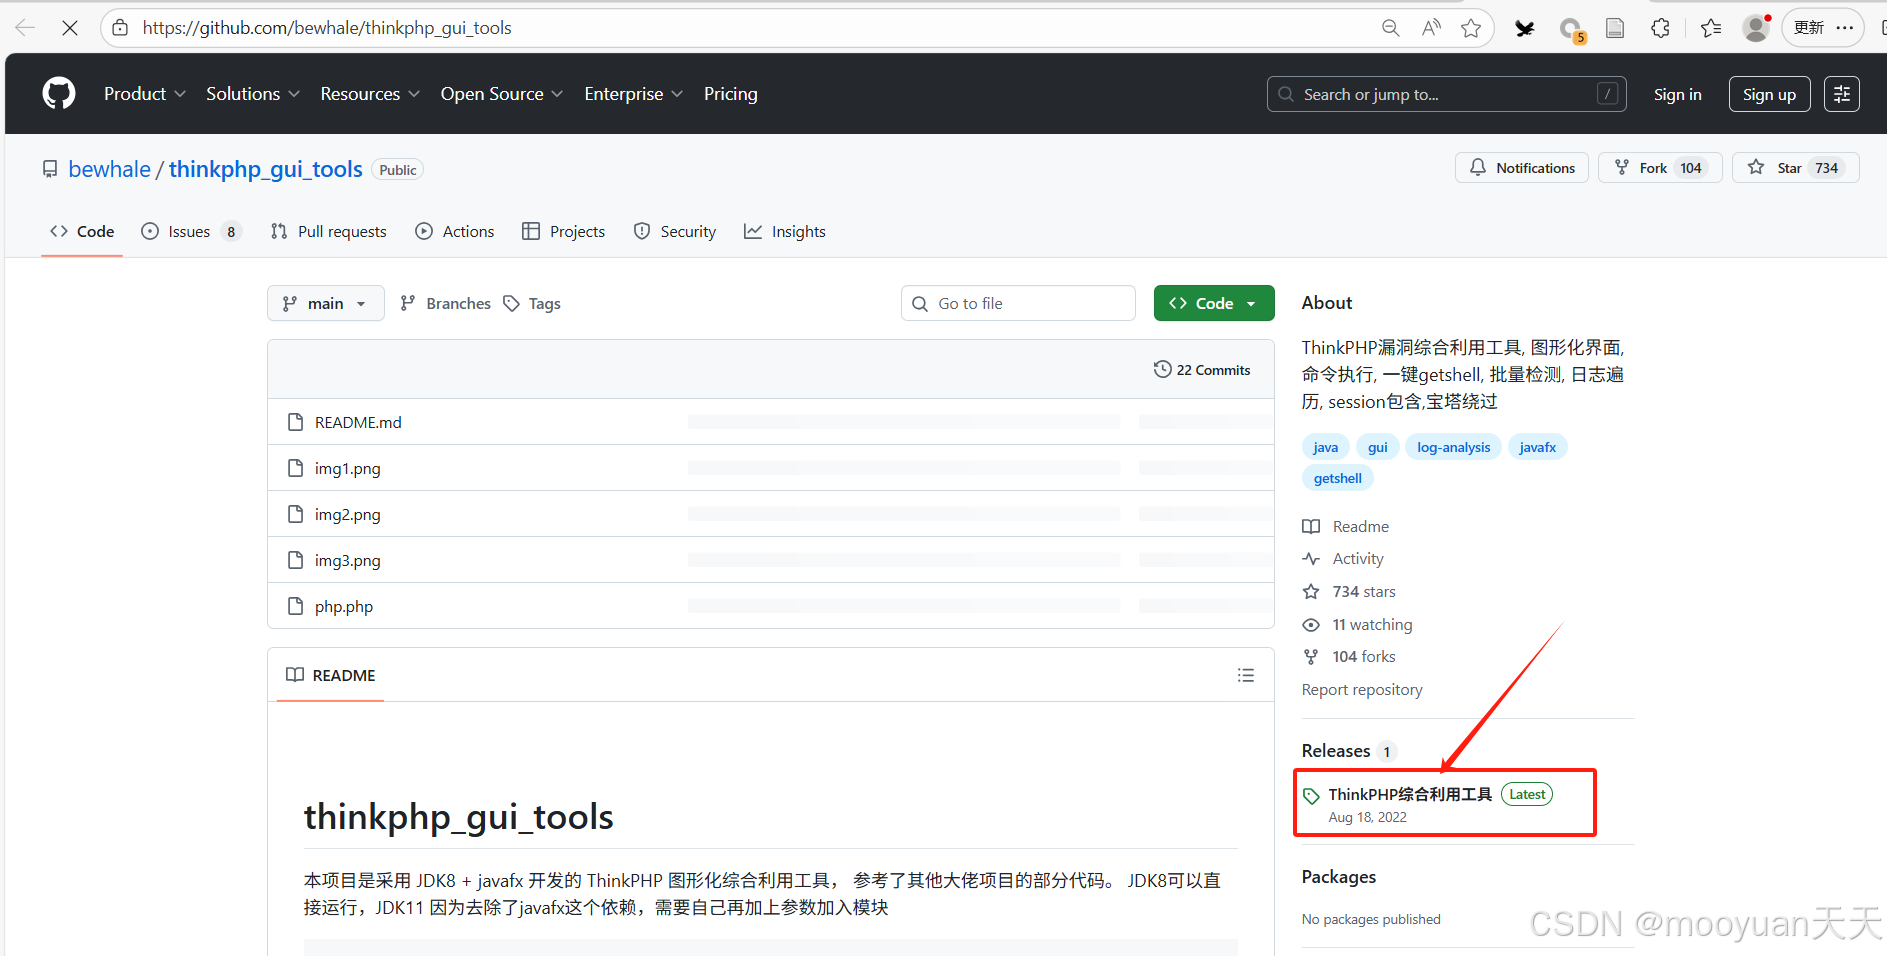The height and width of the screenshot is (956, 1887).
Task: Expand the Enterprise menu
Action: click(634, 94)
